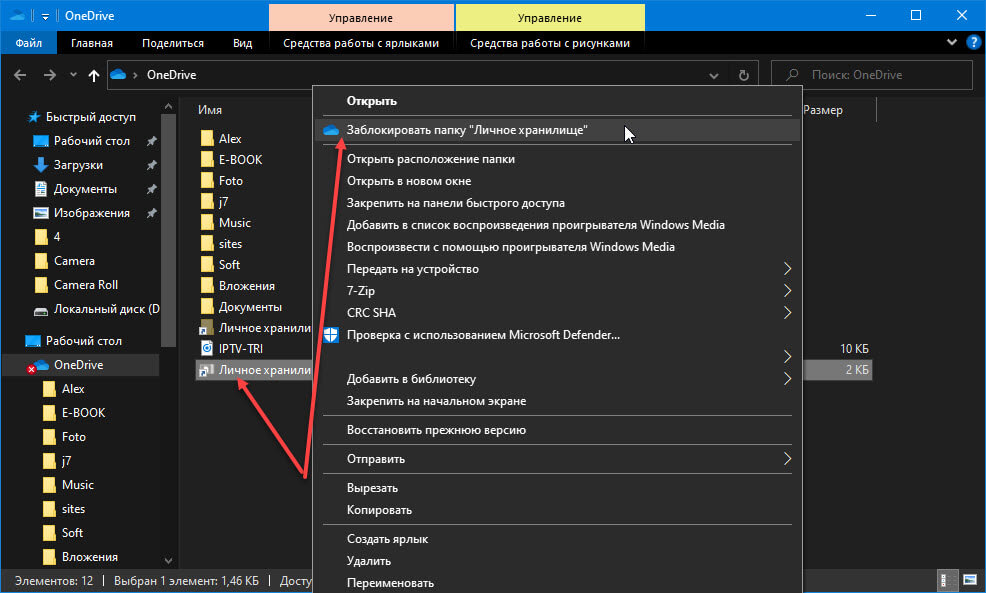The image size is (986, 593).
Task: Select the IPTV-TRI file icon
Action: [206, 348]
